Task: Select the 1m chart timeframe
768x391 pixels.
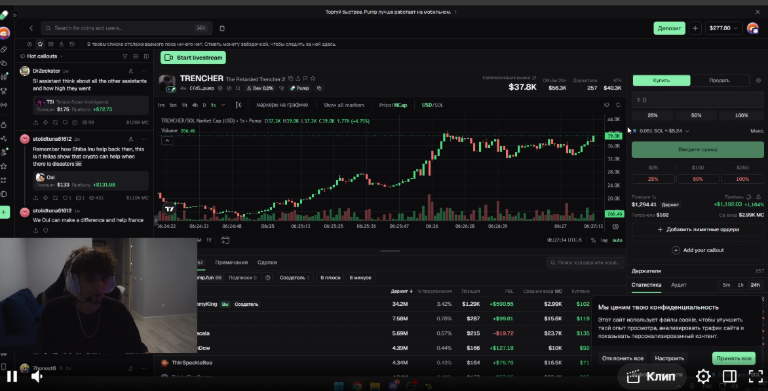Action: (x=161, y=105)
